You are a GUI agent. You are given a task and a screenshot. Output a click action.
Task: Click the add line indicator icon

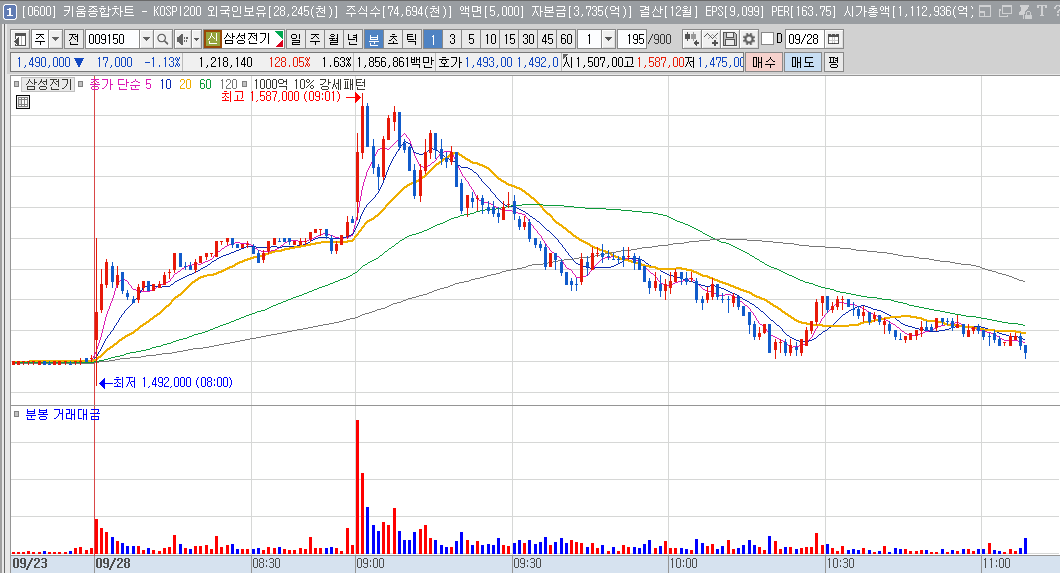point(710,39)
